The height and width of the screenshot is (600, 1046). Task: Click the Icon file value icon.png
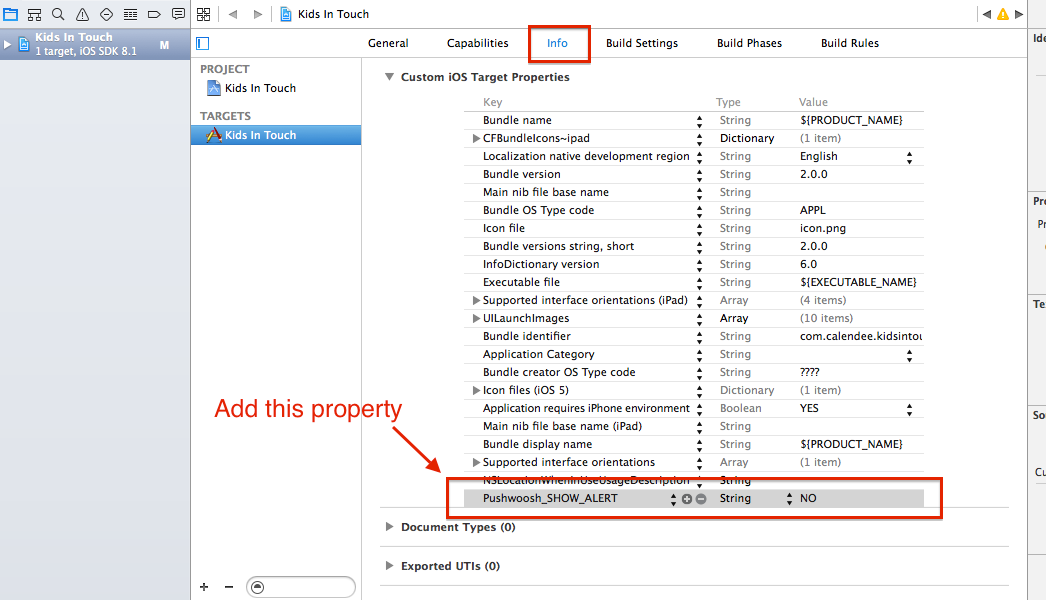coord(823,228)
